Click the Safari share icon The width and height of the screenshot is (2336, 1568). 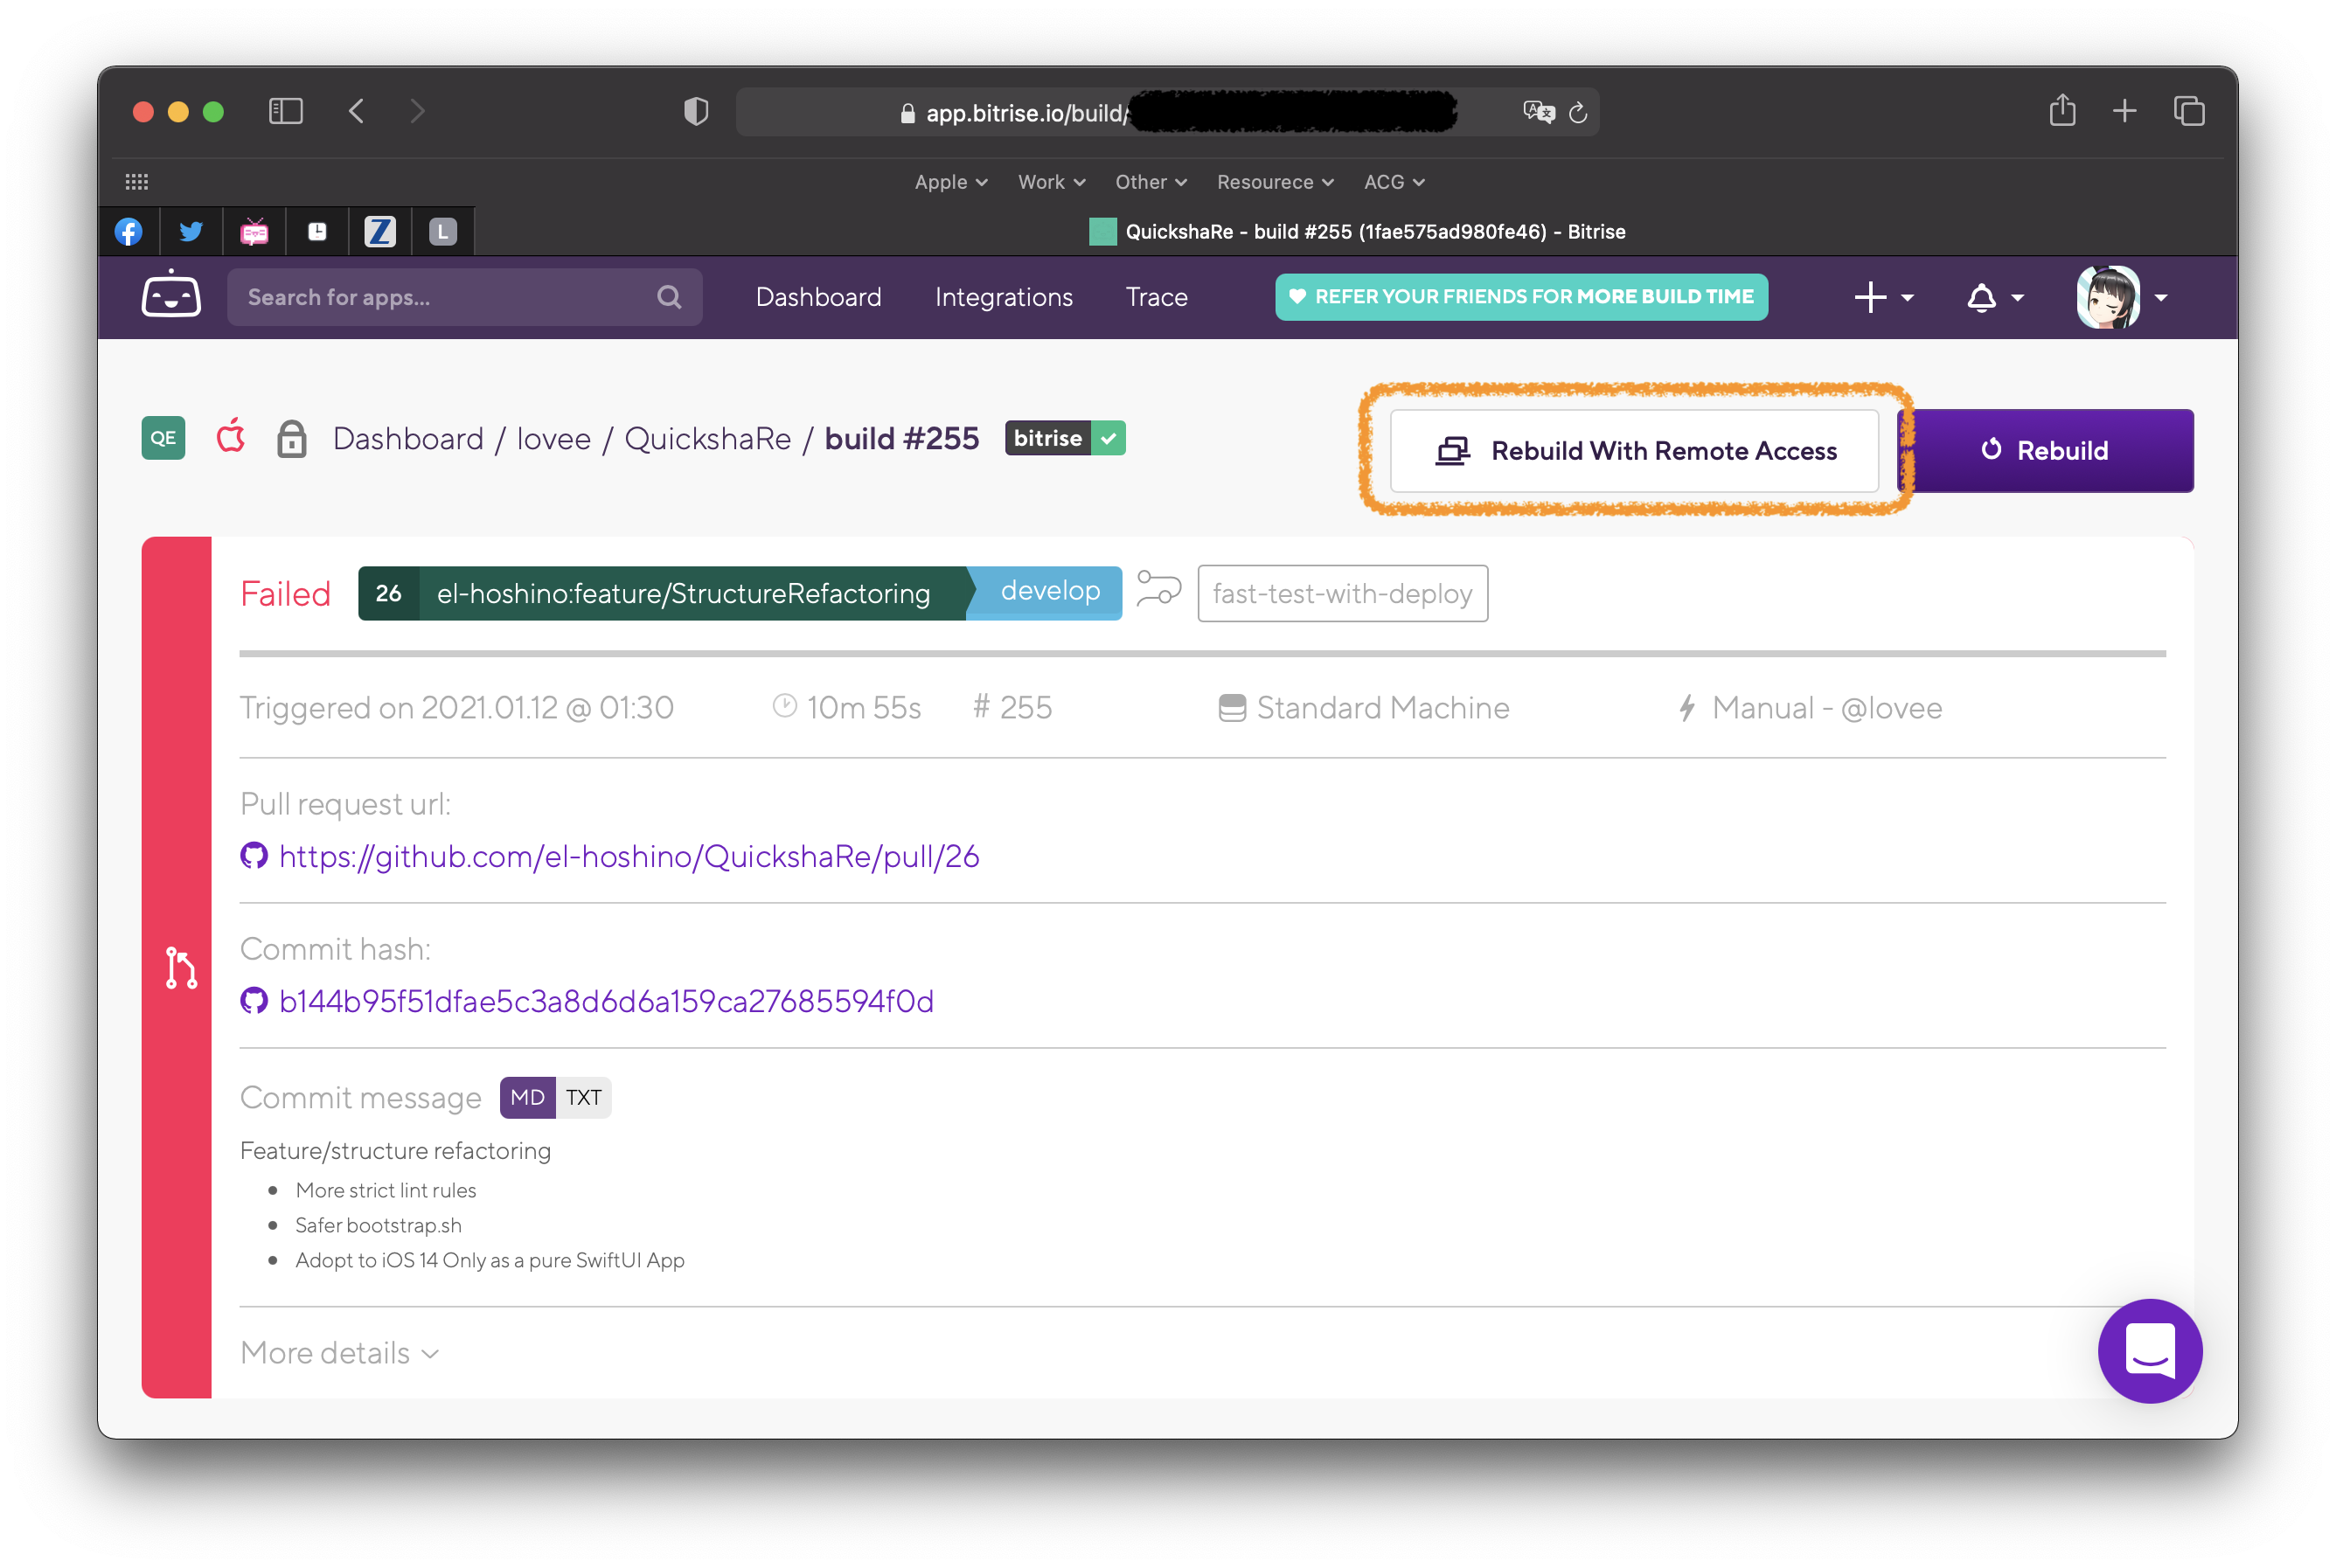(x=2062, y=111)
